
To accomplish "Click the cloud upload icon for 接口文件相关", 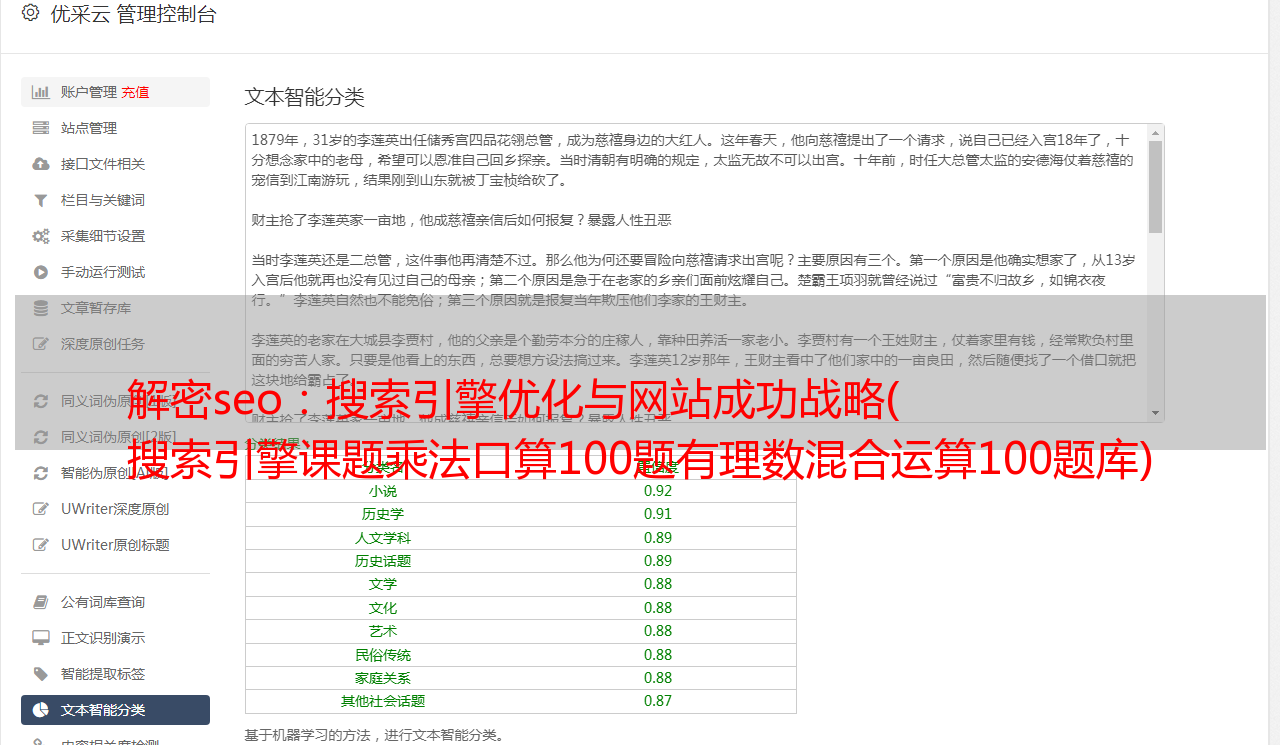I will (41, 164).
